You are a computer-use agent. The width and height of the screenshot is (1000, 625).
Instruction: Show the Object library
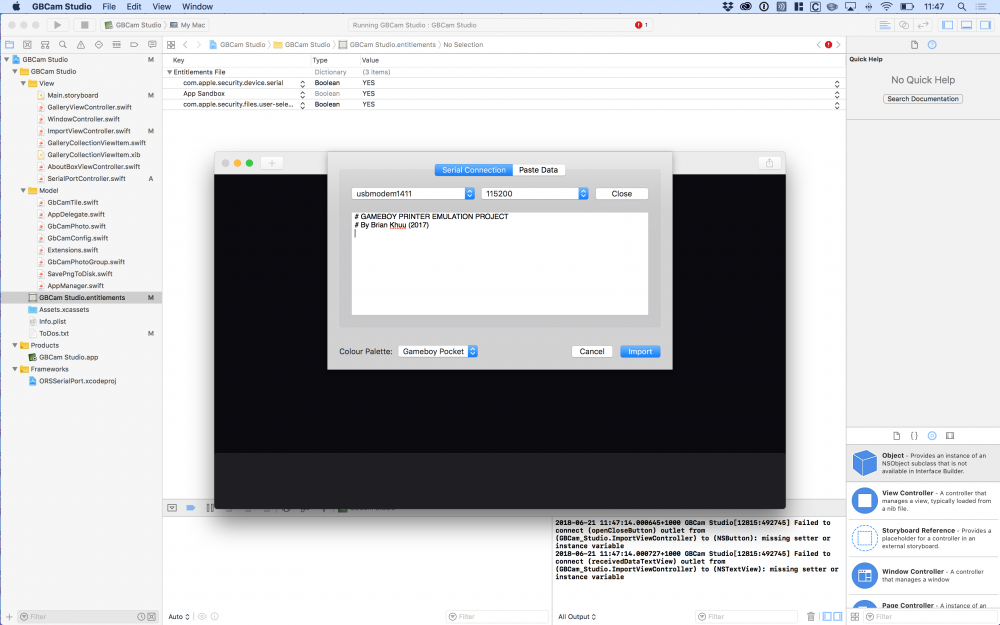pyautogui.click(x=932, y=436)
